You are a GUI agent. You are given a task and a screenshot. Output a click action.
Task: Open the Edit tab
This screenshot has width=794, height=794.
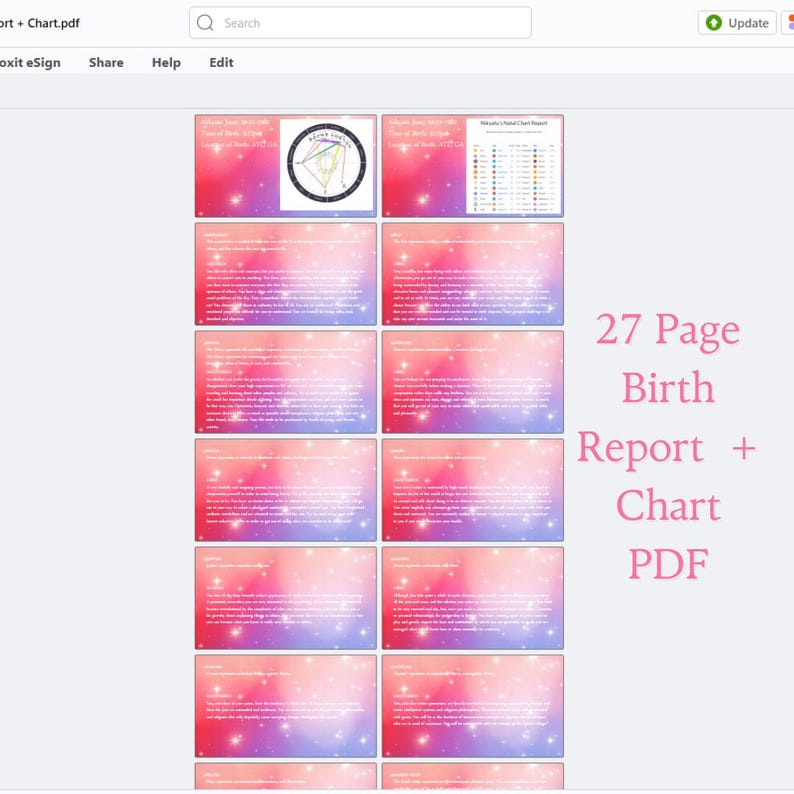click(x=221, y=62)
